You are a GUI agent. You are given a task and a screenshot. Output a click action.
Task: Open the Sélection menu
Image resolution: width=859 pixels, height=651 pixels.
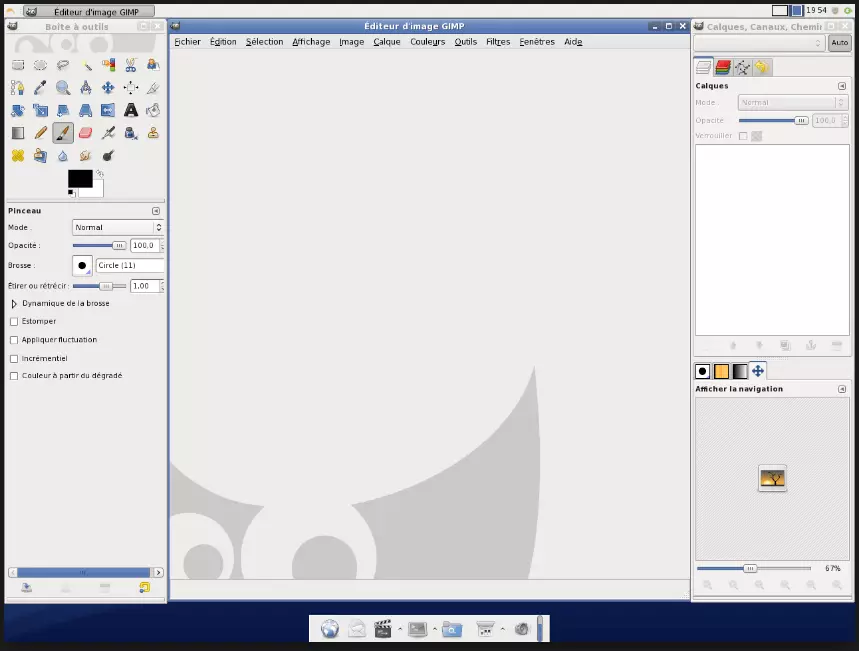click(265, 42)
